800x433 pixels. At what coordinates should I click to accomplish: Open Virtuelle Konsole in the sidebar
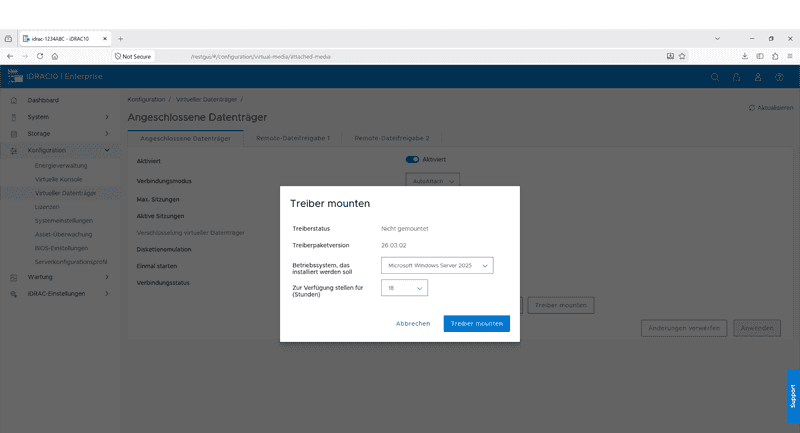(58, 179)
